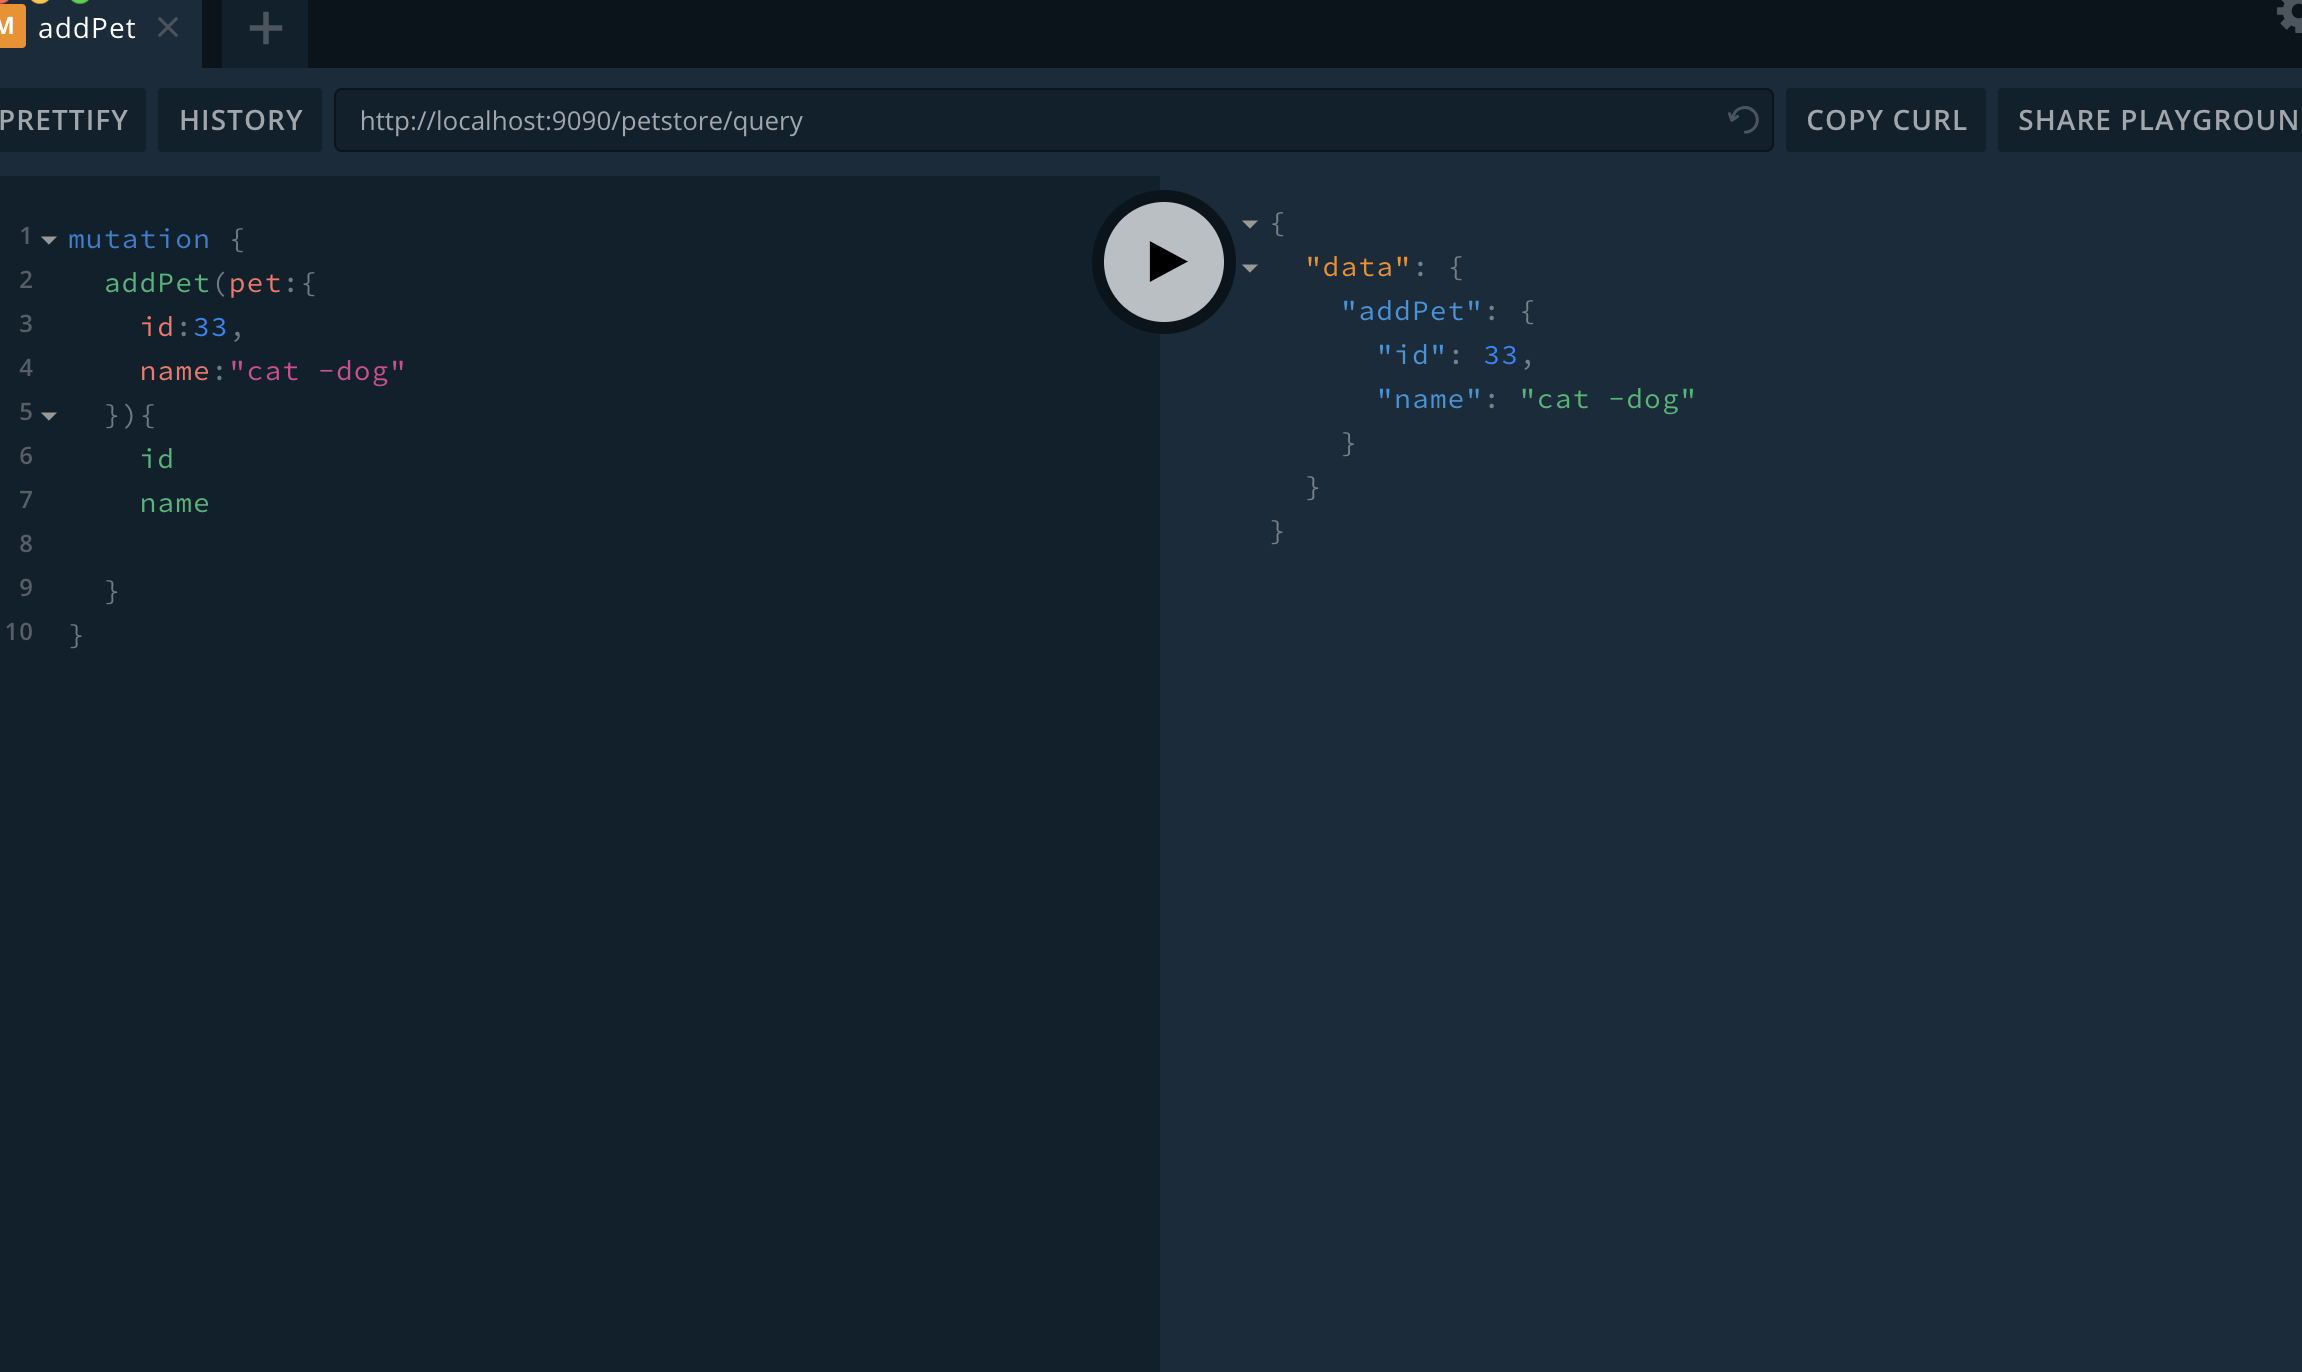The image size is (2302, 1372).
Task: Reload the schema using the refresh icon
Action: [x=1743, y=120]
